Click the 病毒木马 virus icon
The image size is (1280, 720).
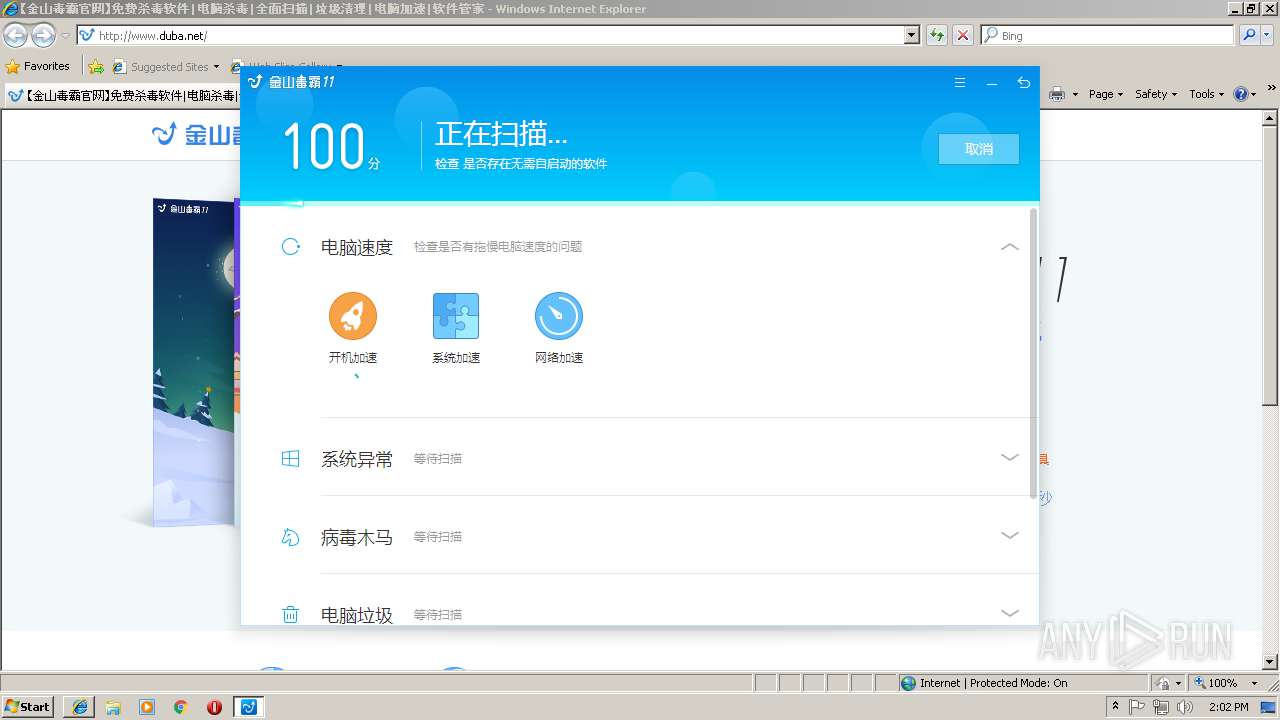click(x=291, y=537)
